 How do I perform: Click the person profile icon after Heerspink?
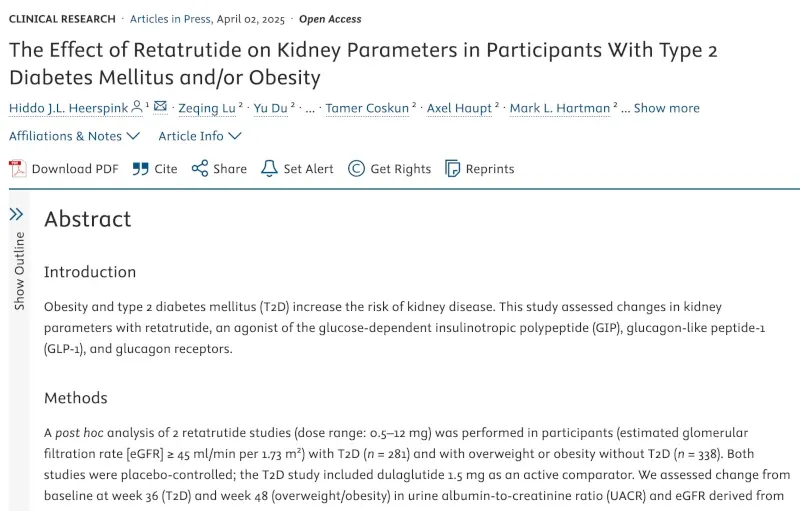pyautogui.click(x=137, y=107)
